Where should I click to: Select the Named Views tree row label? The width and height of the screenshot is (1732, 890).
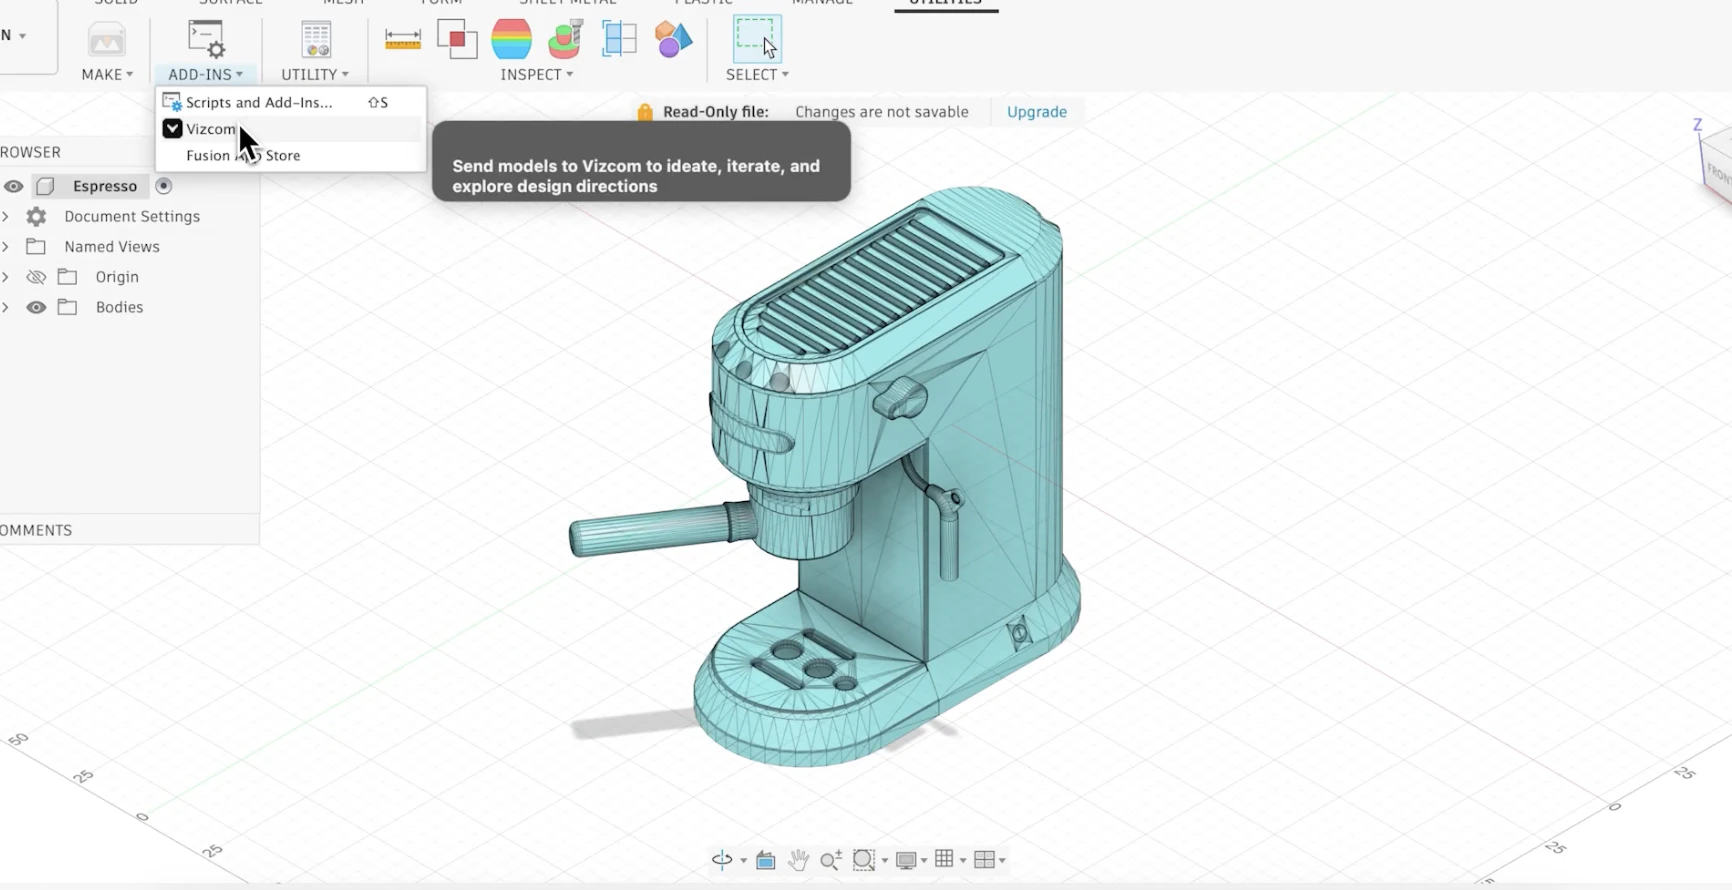click(112, 246)
